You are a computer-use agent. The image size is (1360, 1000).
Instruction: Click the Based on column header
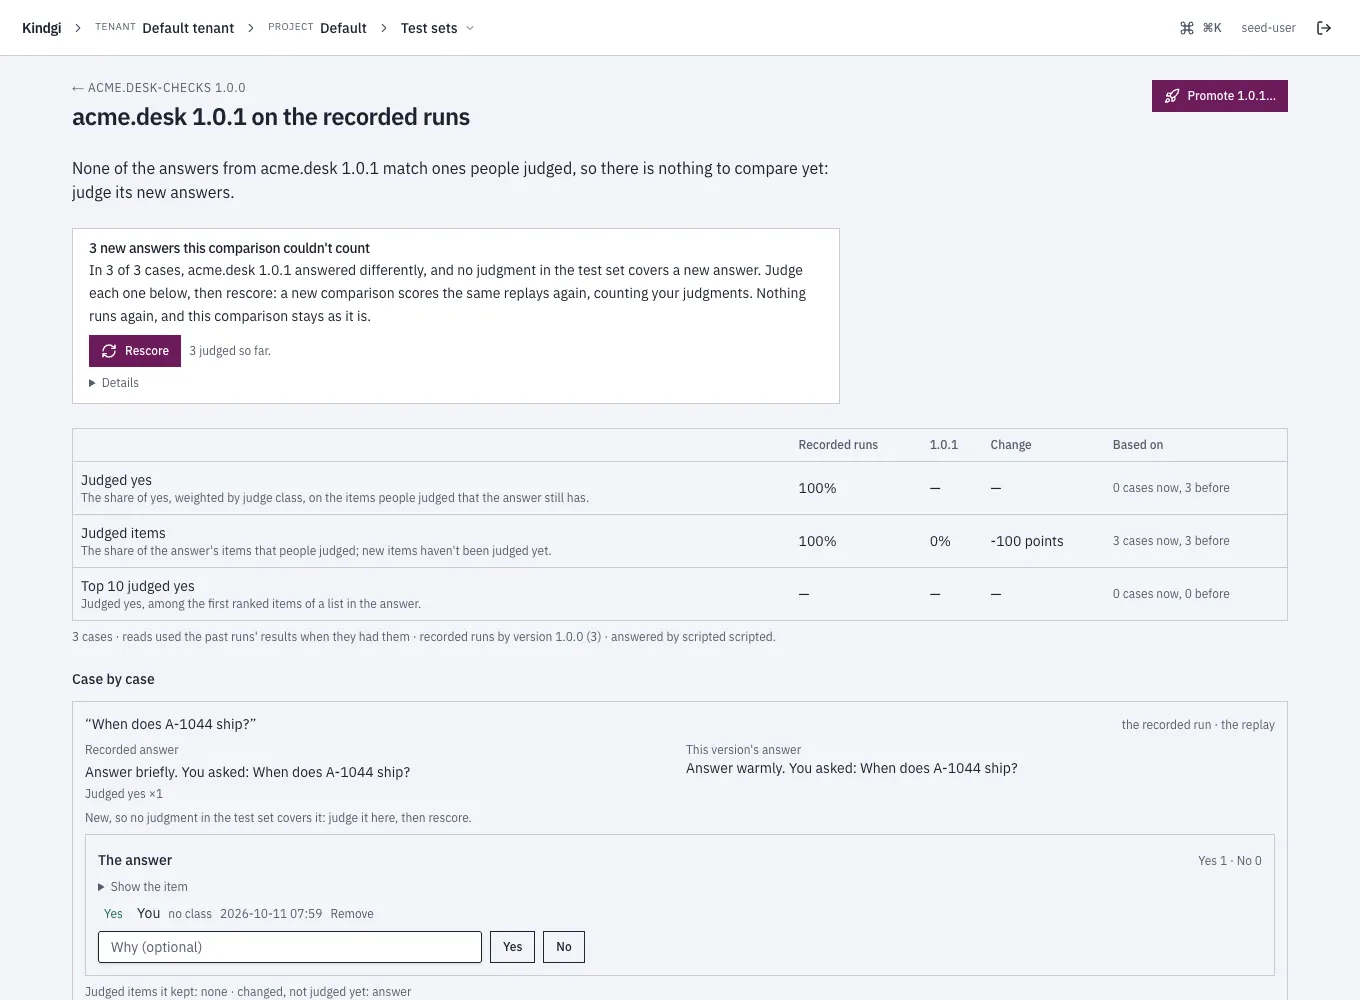click(1138, 445)
